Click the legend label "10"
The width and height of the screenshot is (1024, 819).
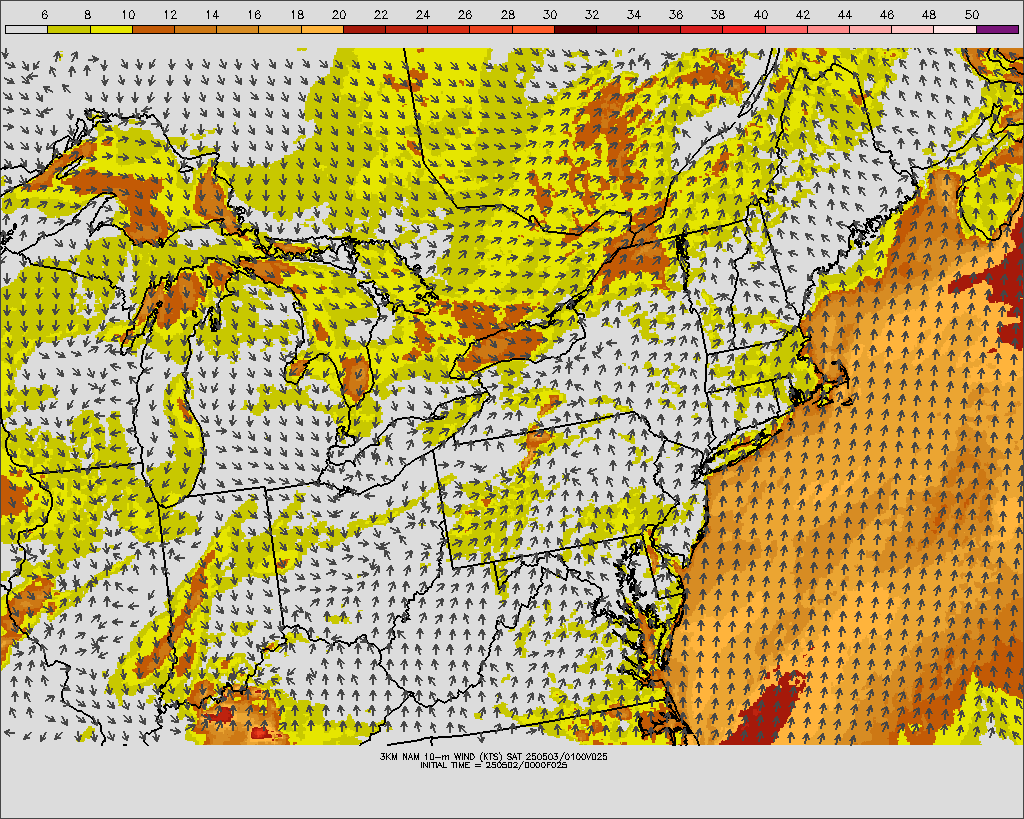(x=128, y=14)
